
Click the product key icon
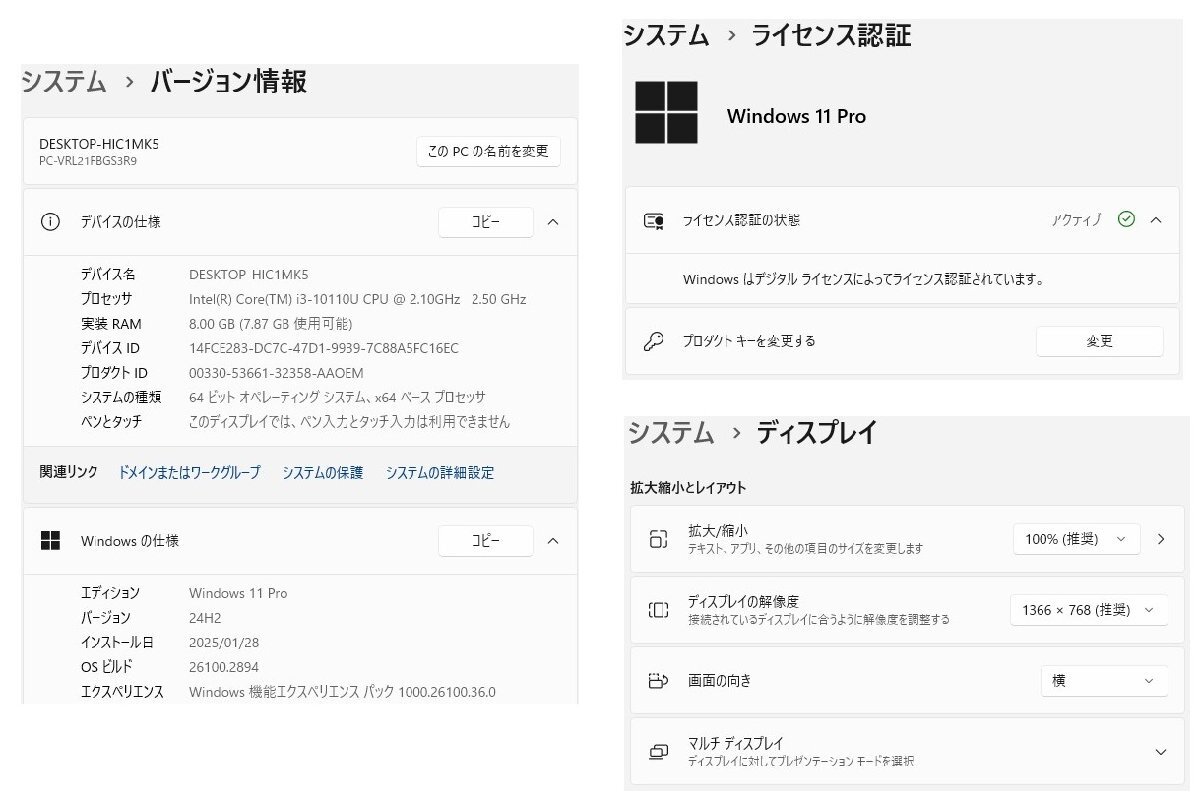(654, 341)
